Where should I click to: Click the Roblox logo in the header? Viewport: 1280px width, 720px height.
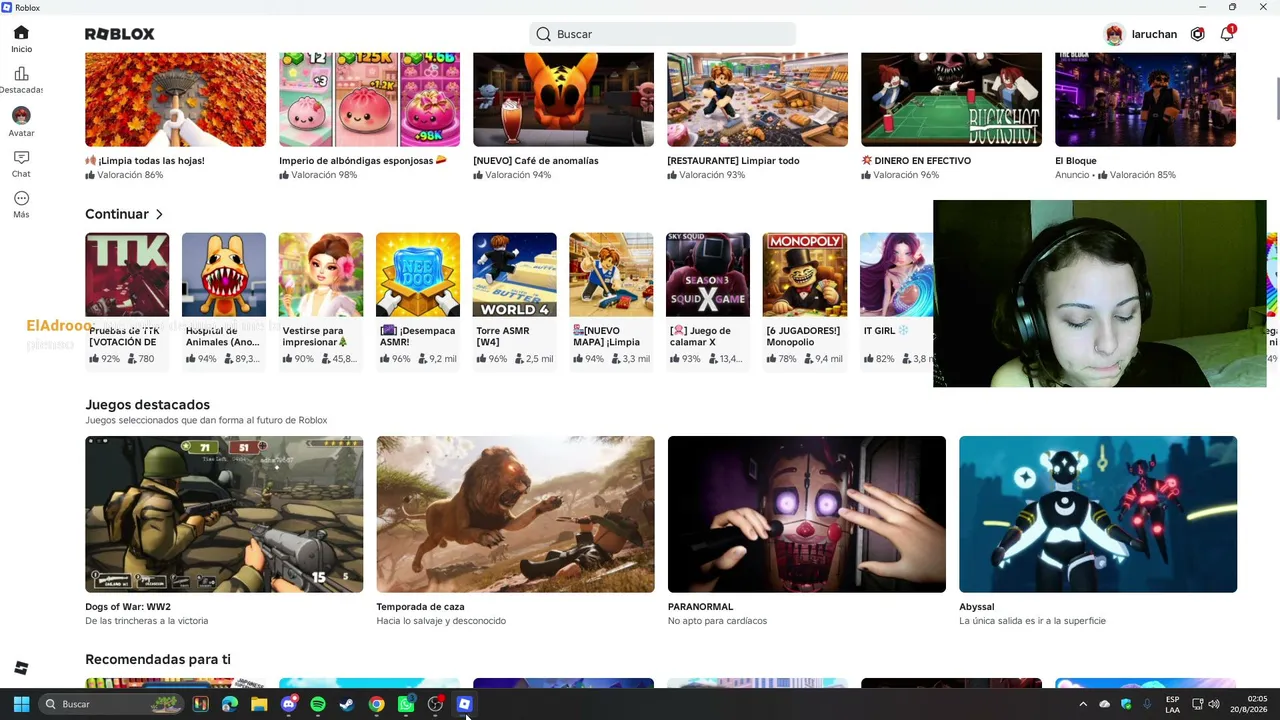click(120, 34)
